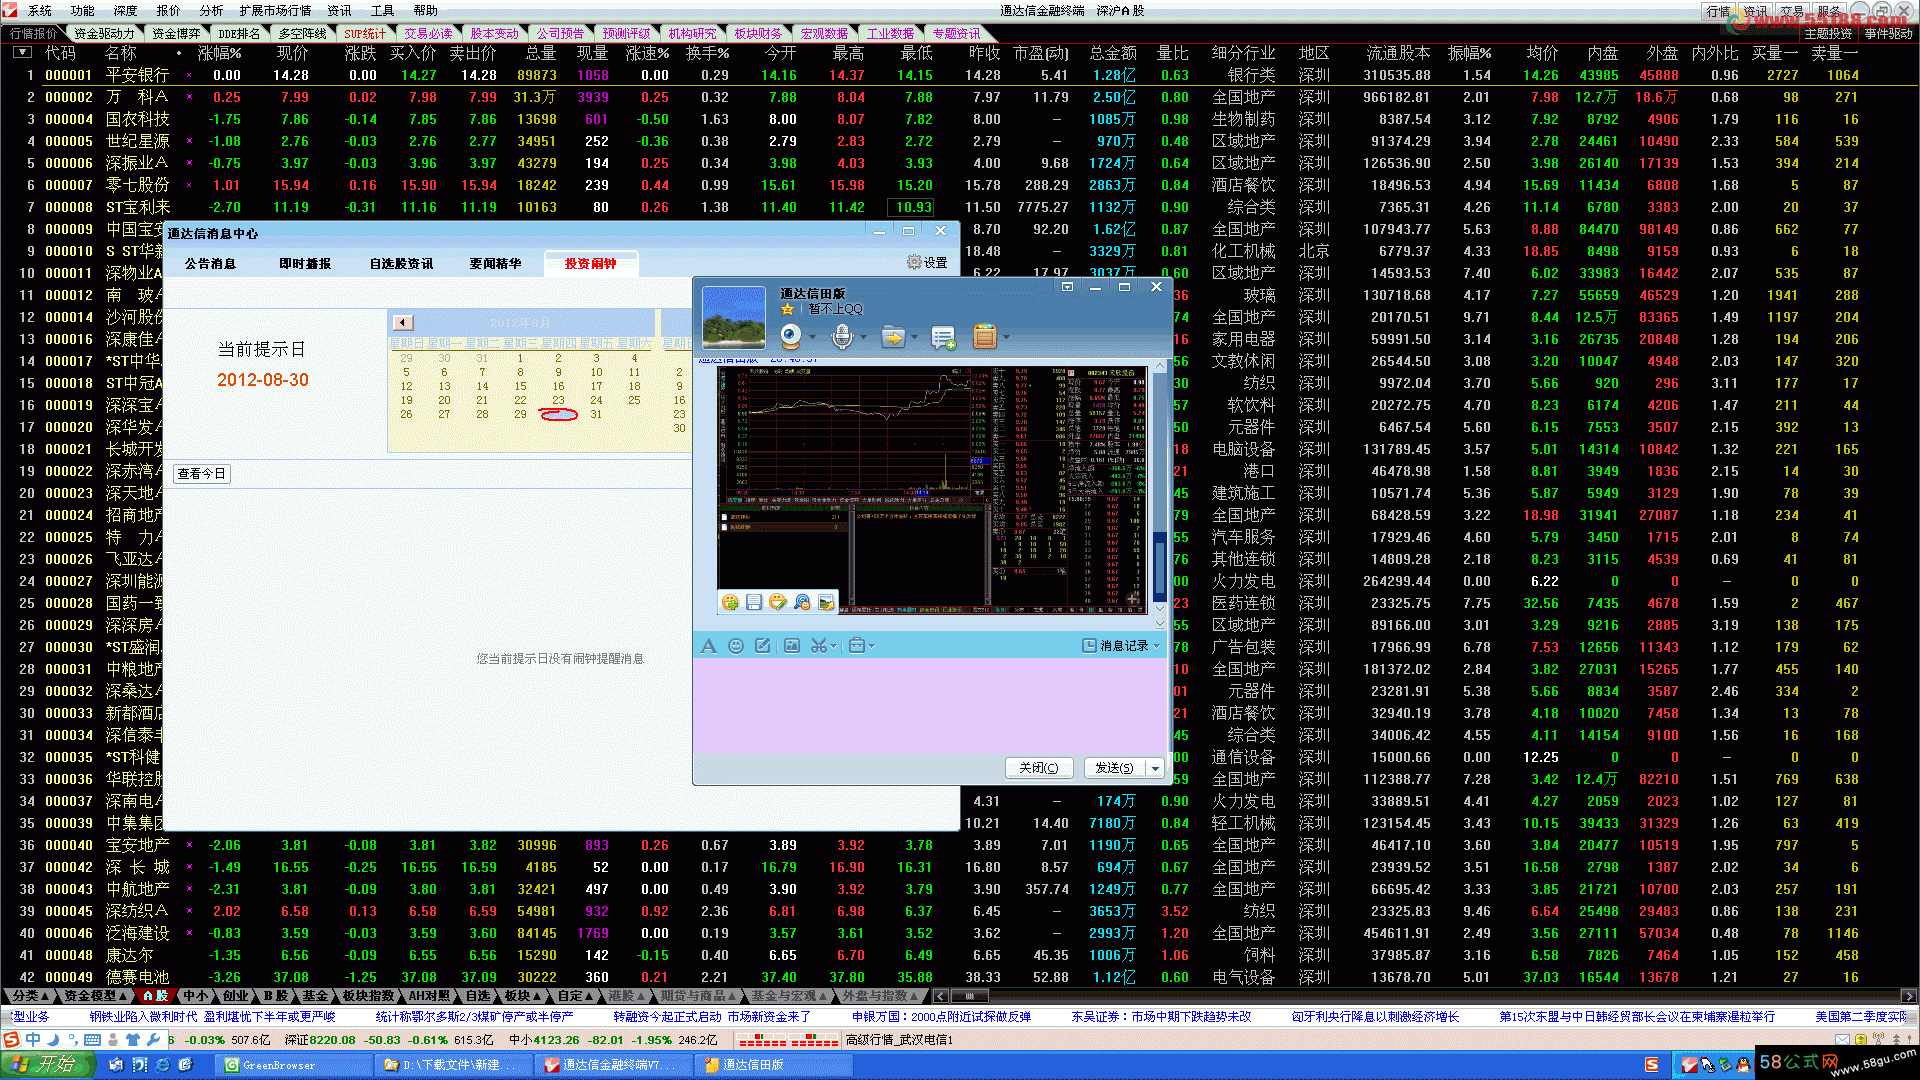Click the chat toolbar pencil-on-page icon
Viewport: 1920px width, 1080px height.
click(763, 646)
